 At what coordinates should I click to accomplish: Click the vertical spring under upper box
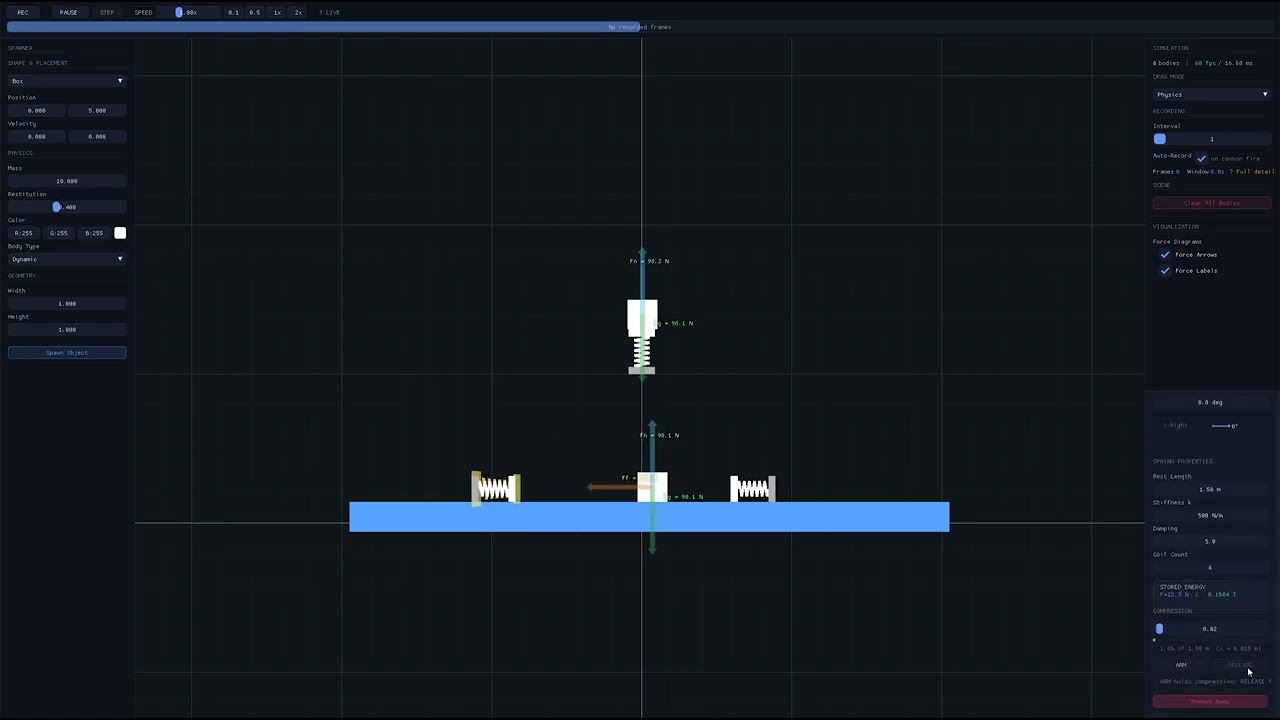point(642,353)
